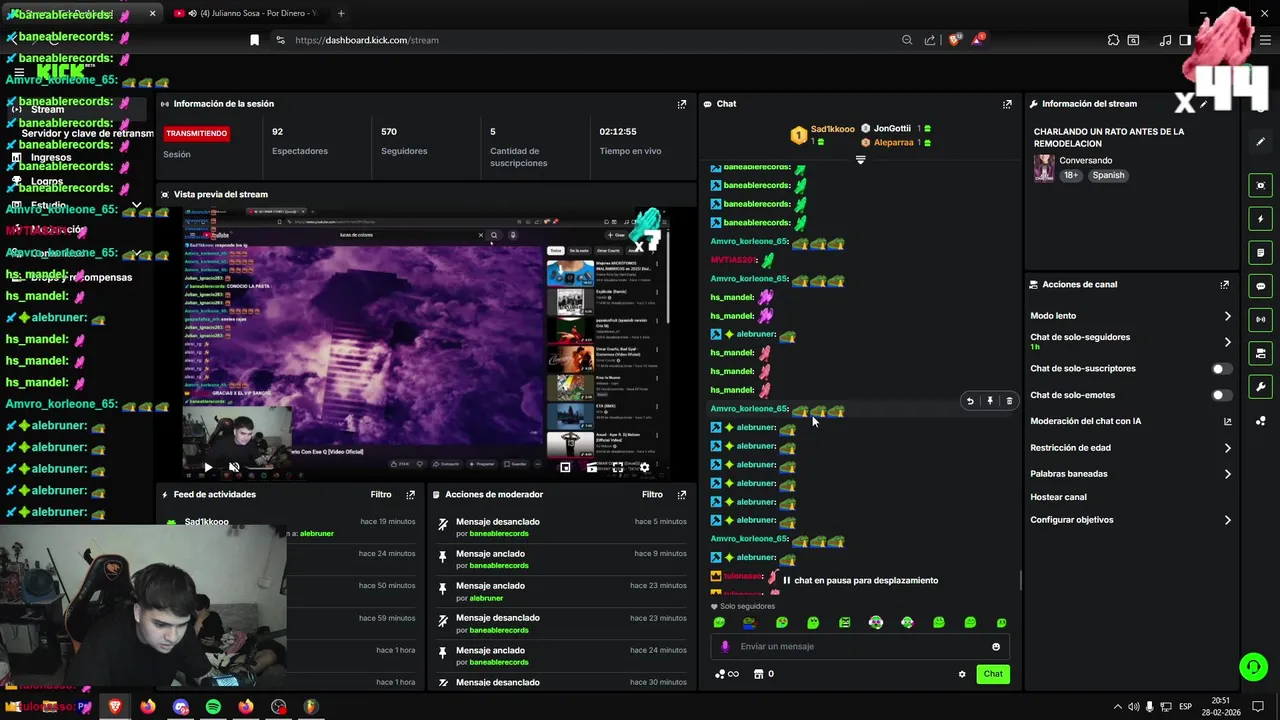Toggle Chat de solo-suscriptores switch
This screenshot has height=720, width=1280.
coord(1221,369)
